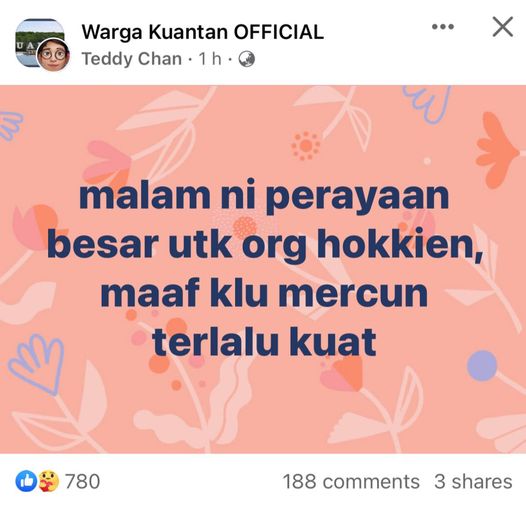Tap the text line "maaf klu mercun"
This screenshot has height=506, width=526.
(x=264, y=293)
